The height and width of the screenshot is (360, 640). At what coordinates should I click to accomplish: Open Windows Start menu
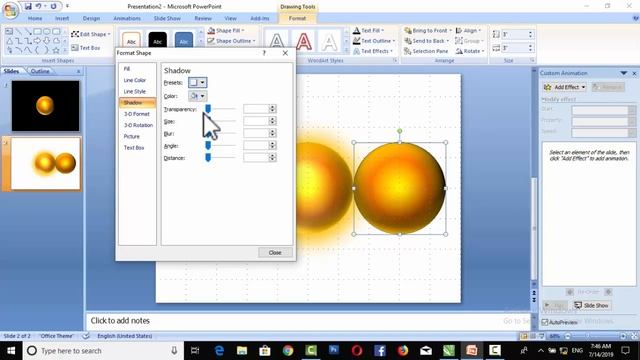[x=11, y=351]
